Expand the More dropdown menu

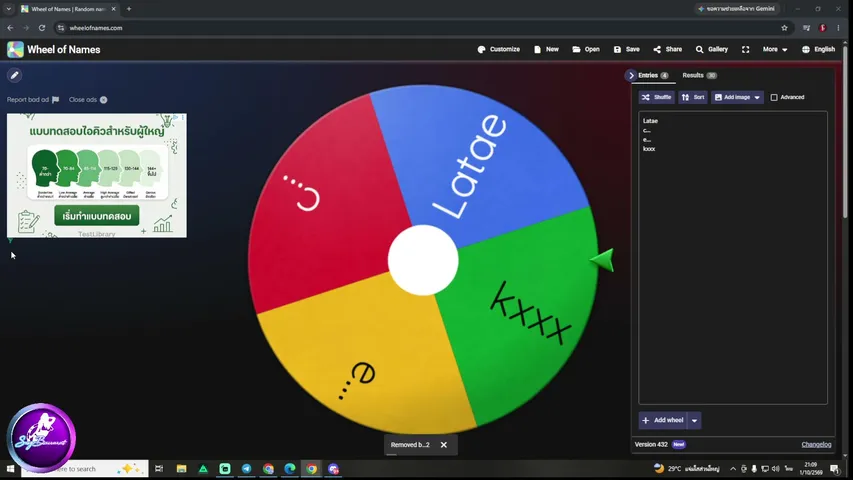point(775,50)
